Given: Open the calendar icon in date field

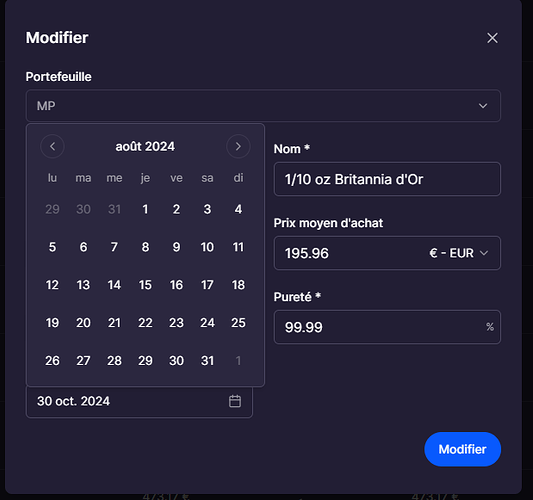Looking at the screenshot, I should pos(235,401).
